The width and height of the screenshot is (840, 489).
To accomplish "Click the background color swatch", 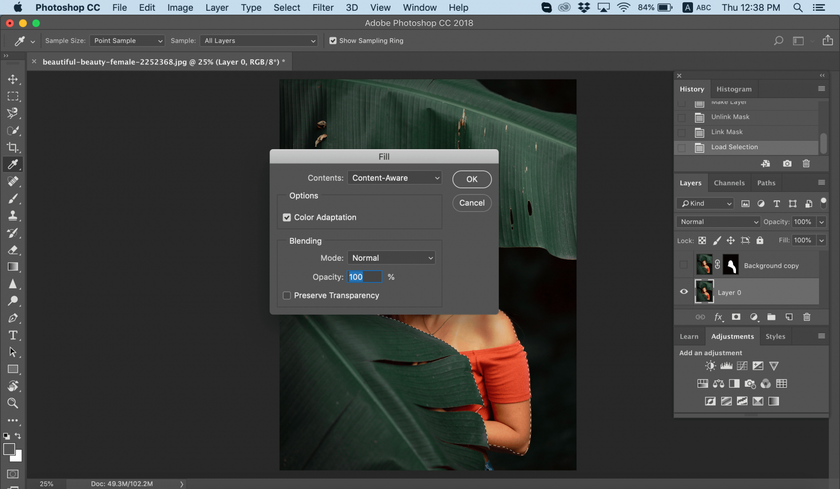I will coord(18,457).
